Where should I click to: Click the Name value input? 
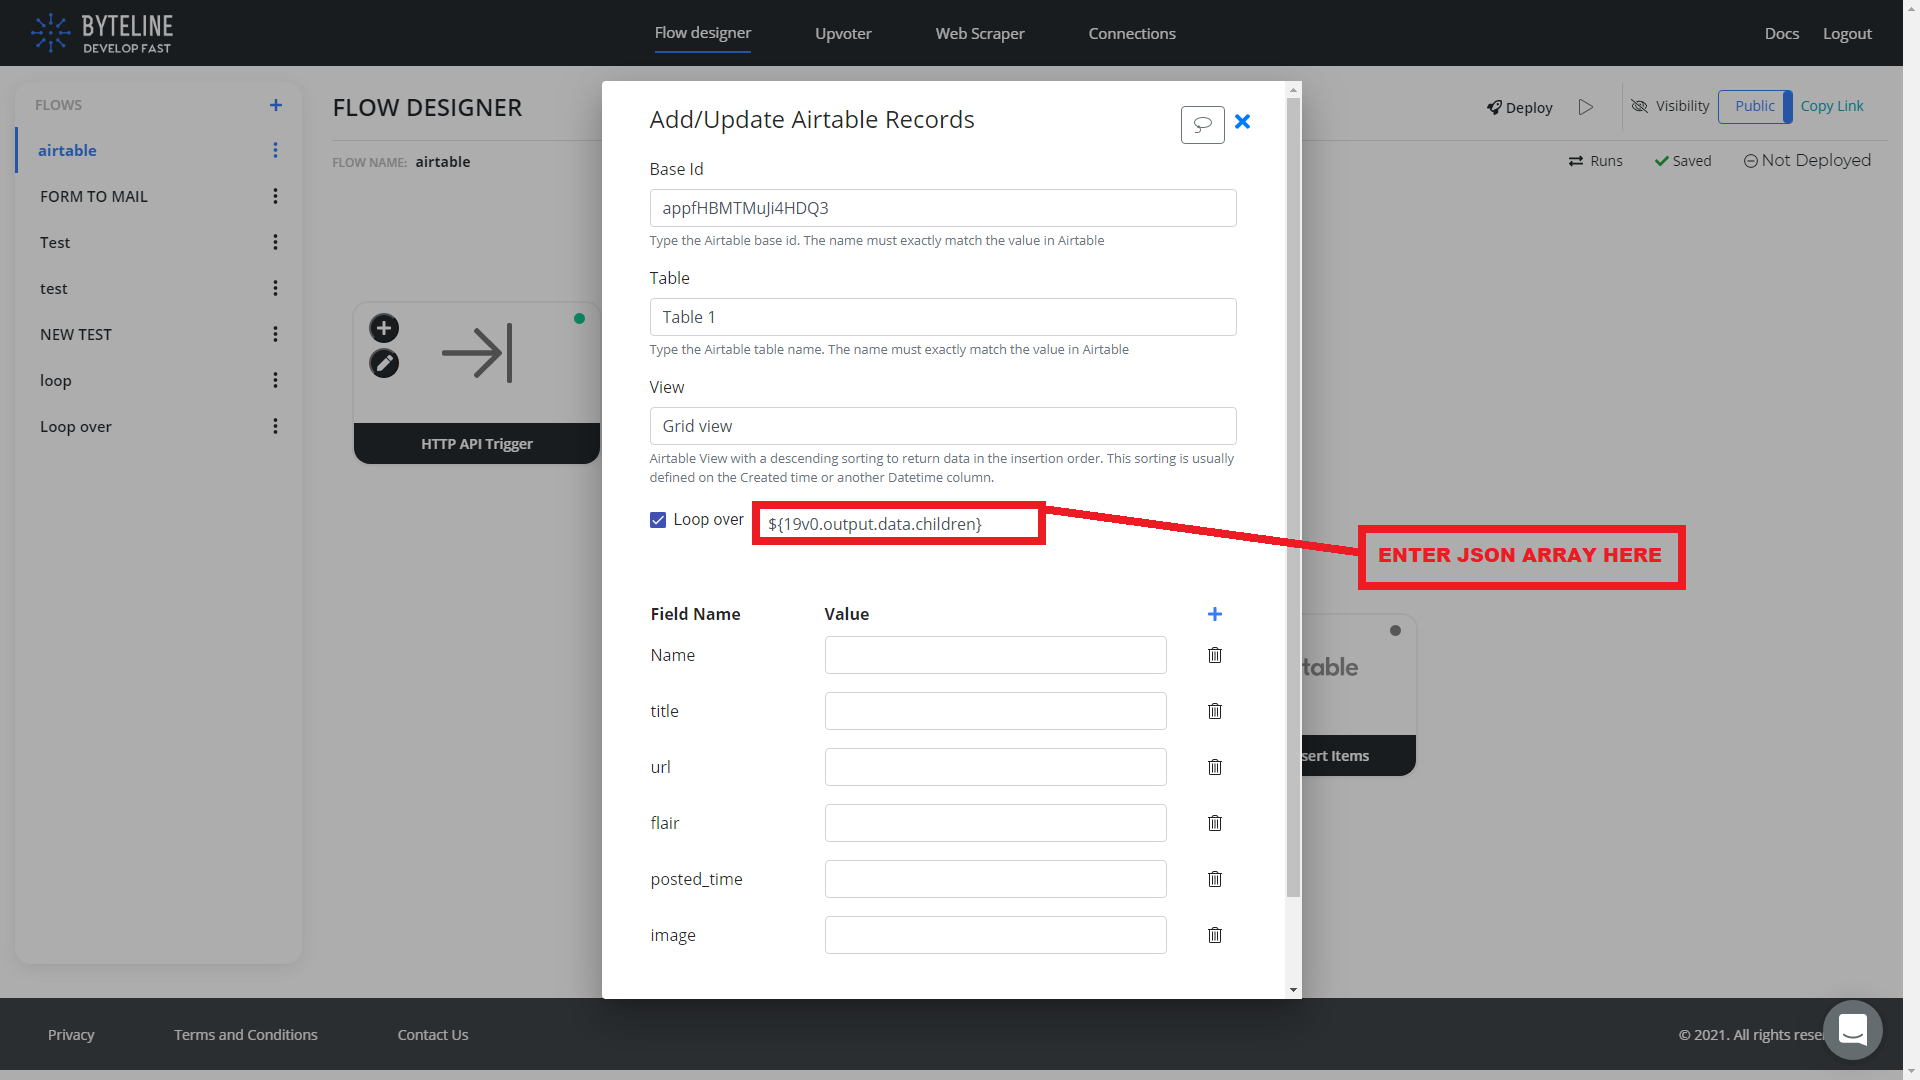(x=996, y=655)
